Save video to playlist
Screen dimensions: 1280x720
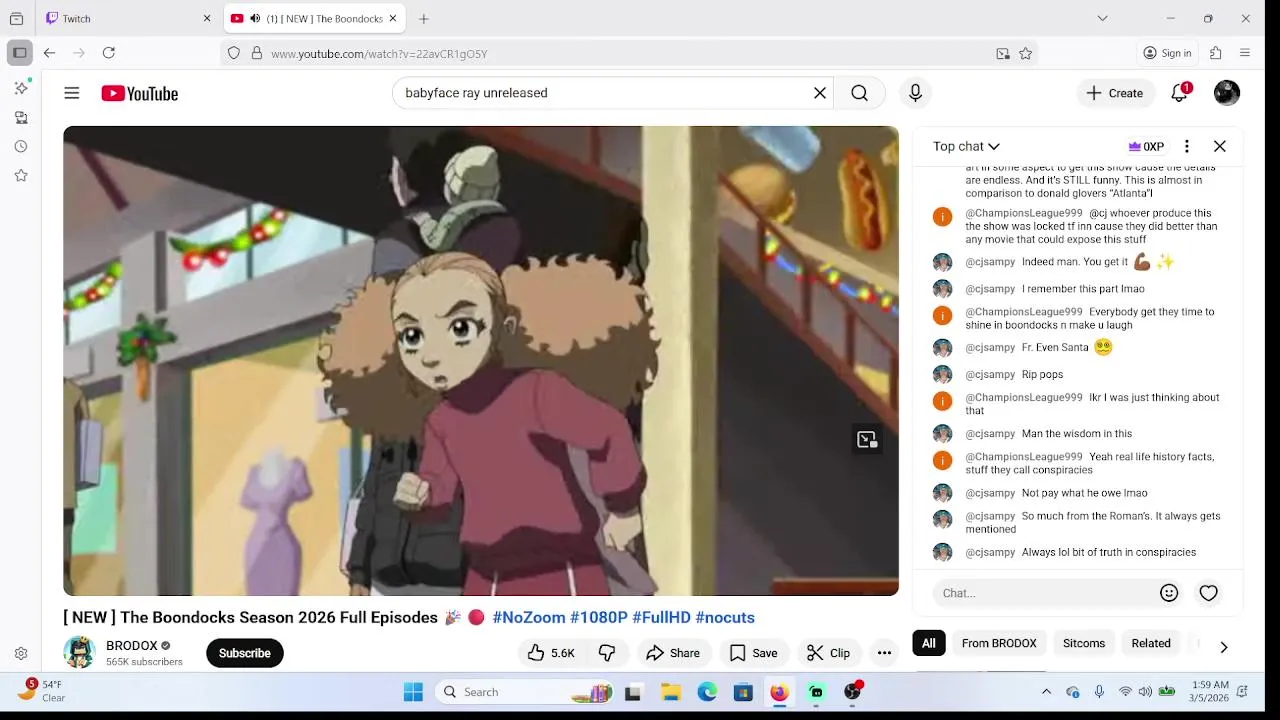pyautogui.click(x=753, y=653)
